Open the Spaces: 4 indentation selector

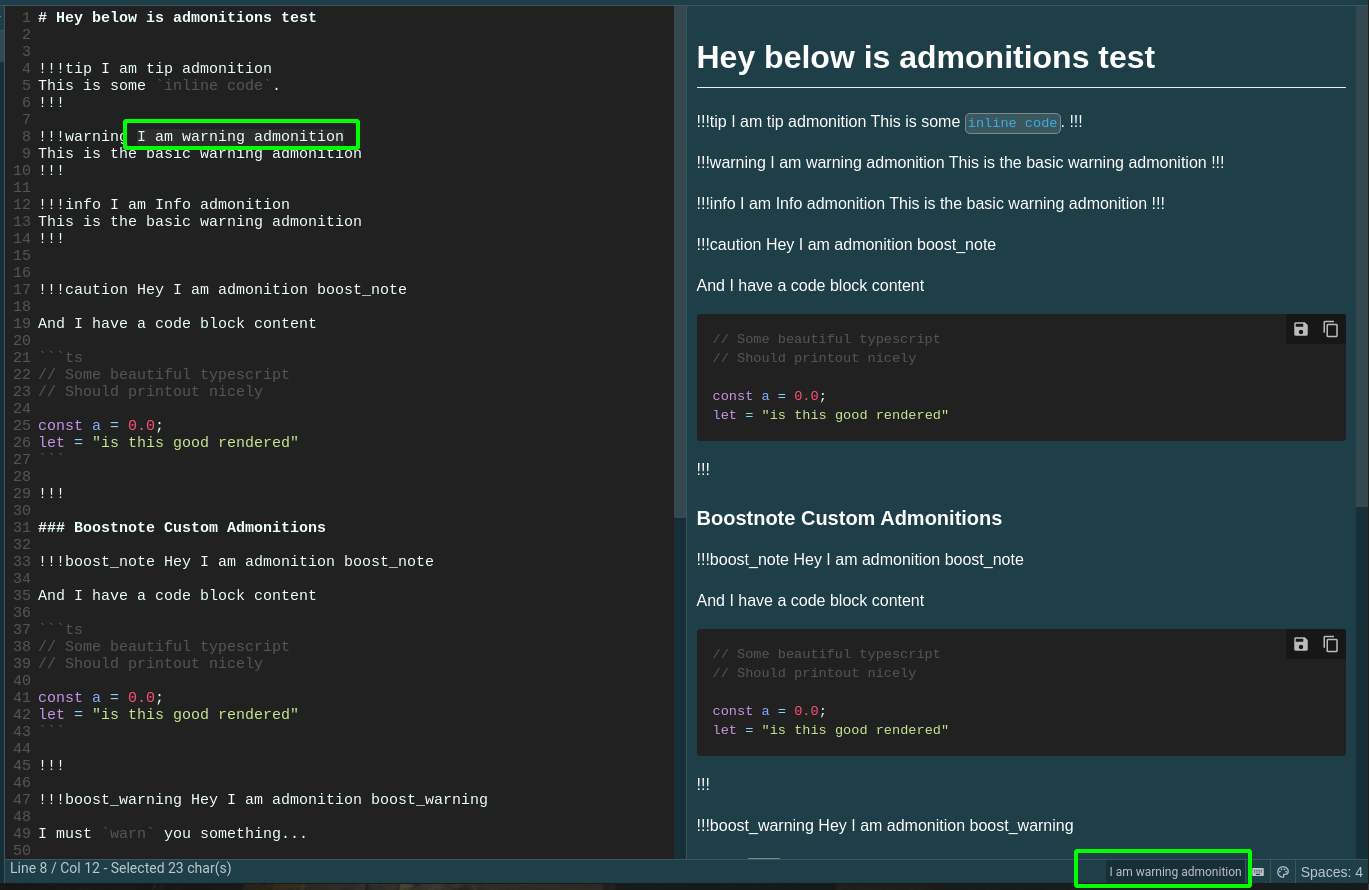(x=1331, y=872)
